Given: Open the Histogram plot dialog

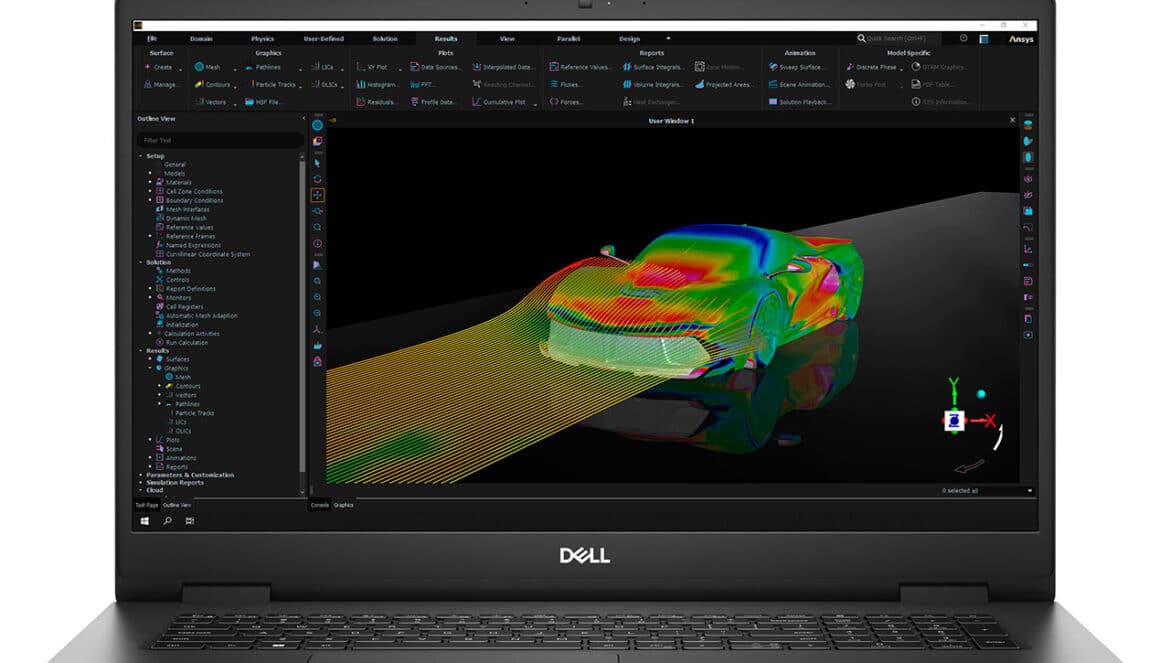Looking at the screenshot, I should point(378,84).
